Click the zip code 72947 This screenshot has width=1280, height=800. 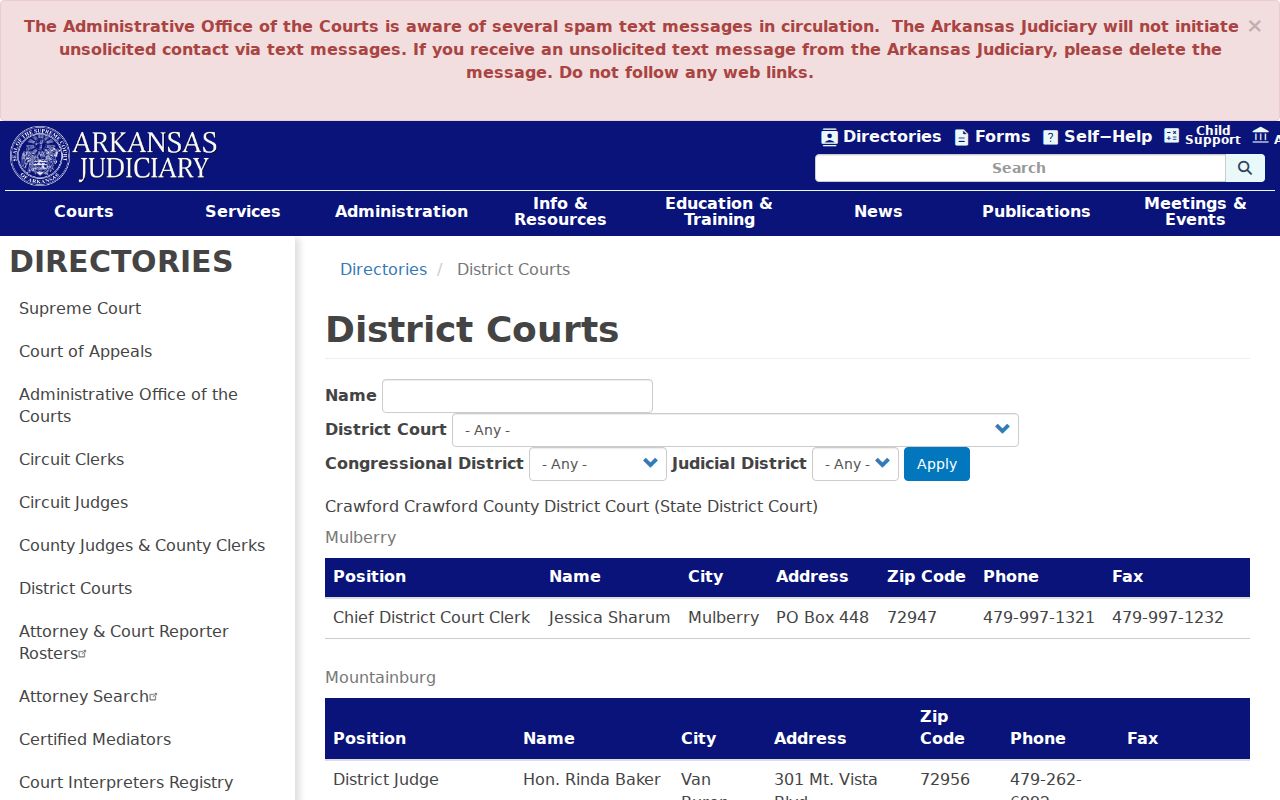pos(912,617)
